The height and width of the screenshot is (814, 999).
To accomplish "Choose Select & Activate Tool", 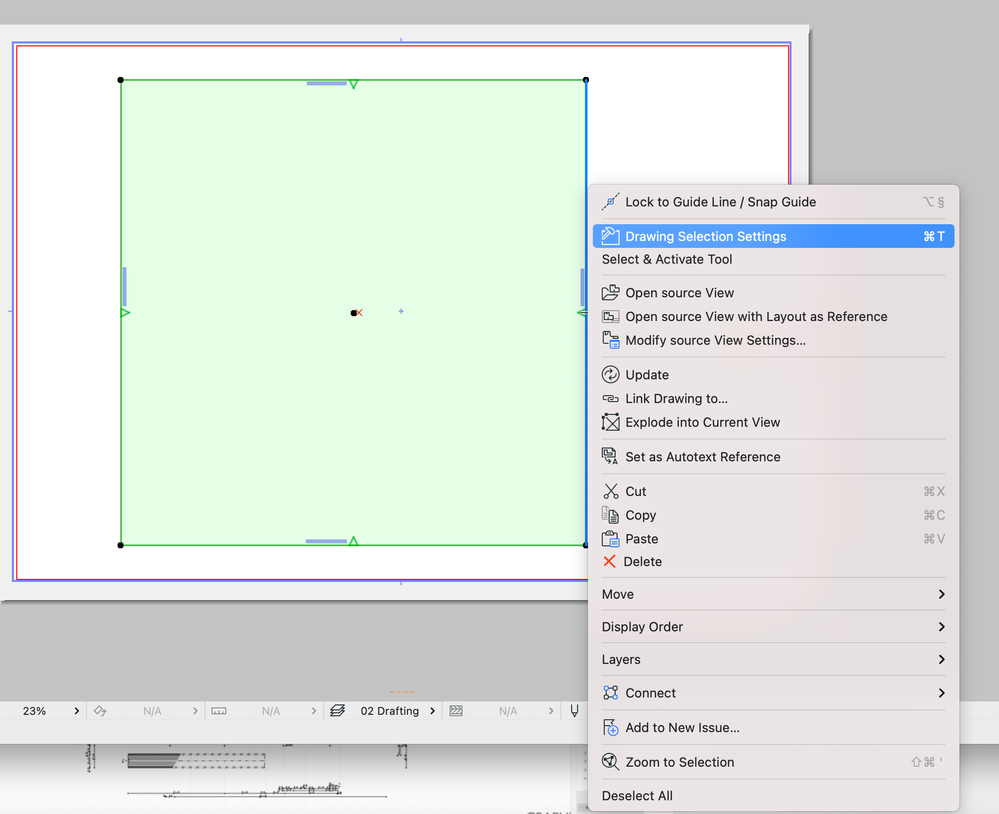I will (773, 259).
